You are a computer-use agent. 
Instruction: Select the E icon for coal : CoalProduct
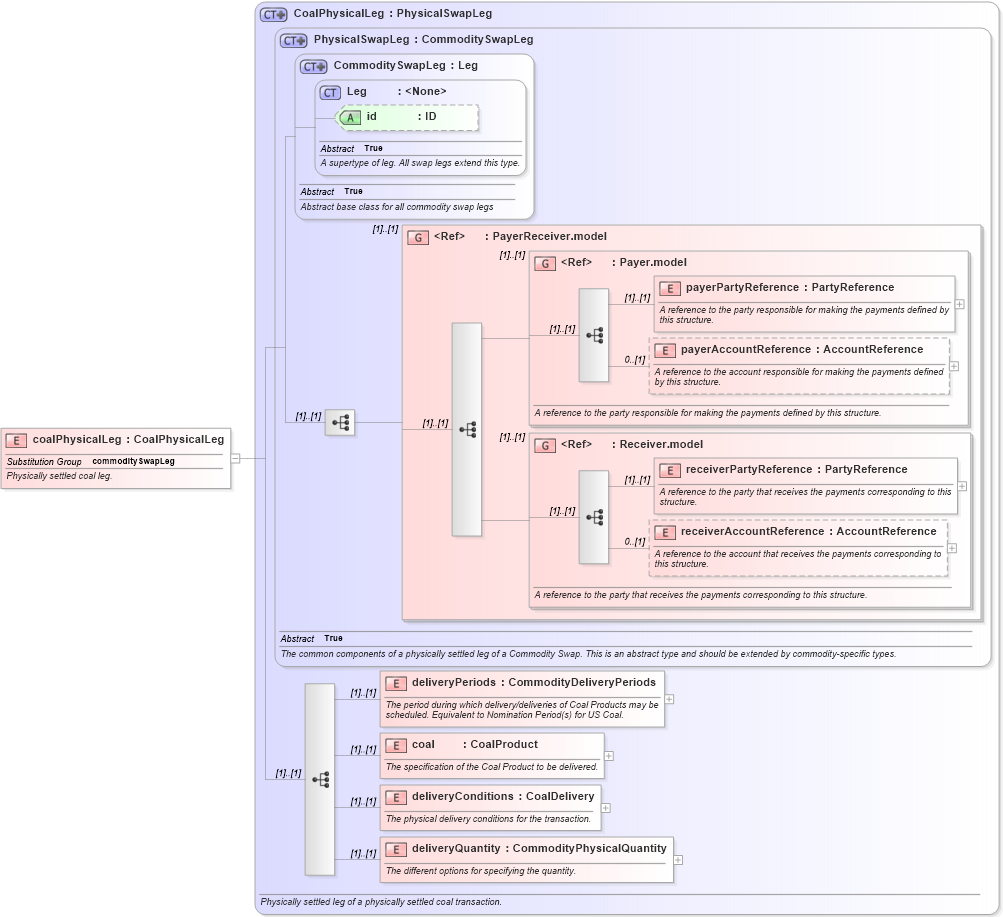(394, 744)
